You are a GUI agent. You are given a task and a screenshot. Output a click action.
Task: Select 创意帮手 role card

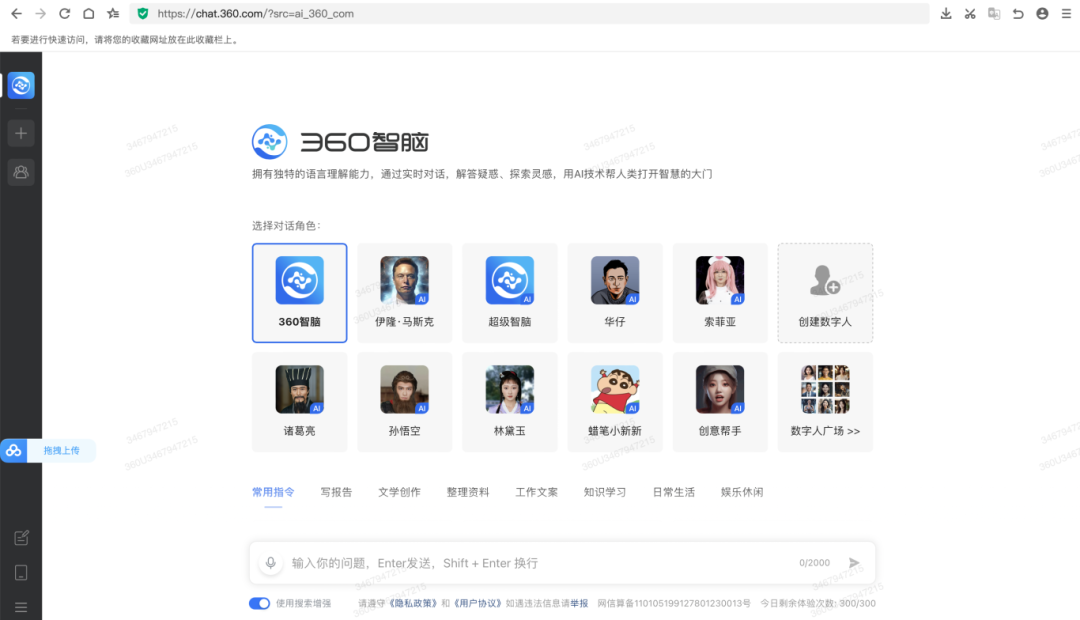point(720,402)
